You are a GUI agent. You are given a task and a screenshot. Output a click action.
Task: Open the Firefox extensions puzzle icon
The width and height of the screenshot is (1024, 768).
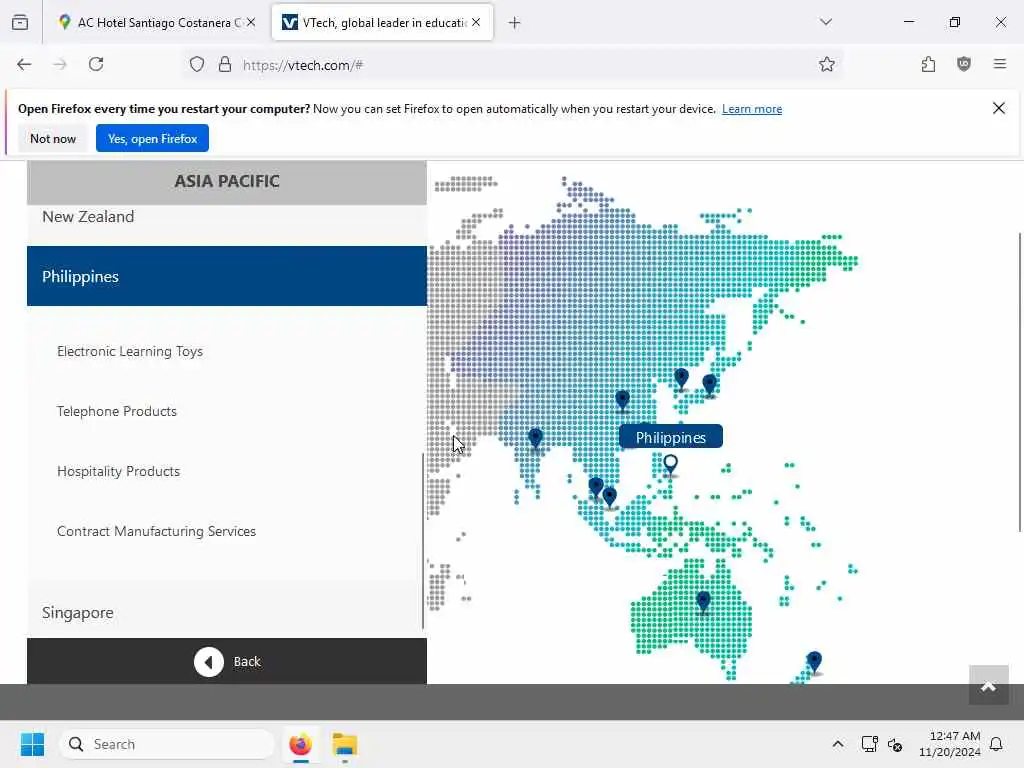[x=928, y=64]
